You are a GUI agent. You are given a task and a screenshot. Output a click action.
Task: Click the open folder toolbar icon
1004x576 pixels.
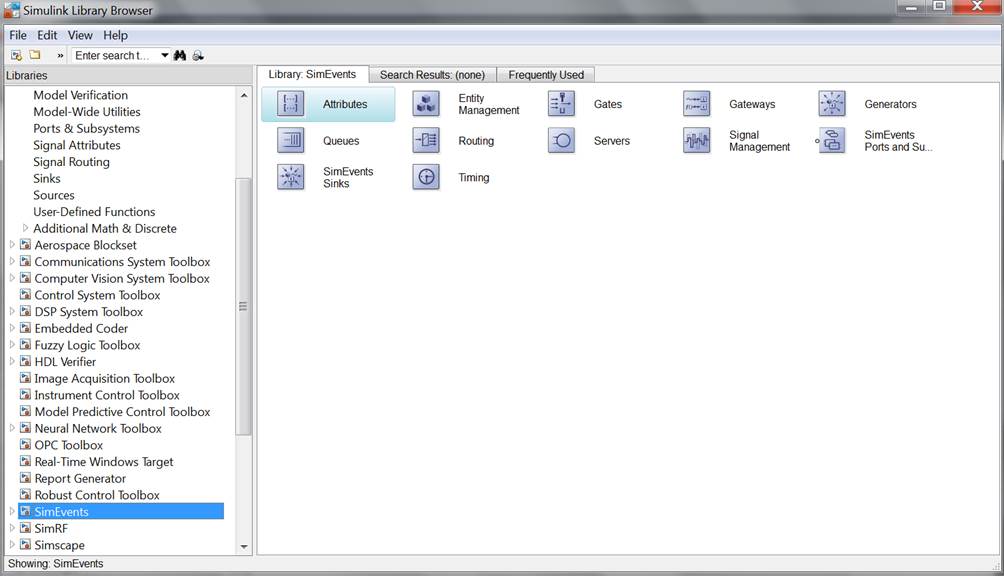pos(35,55)
